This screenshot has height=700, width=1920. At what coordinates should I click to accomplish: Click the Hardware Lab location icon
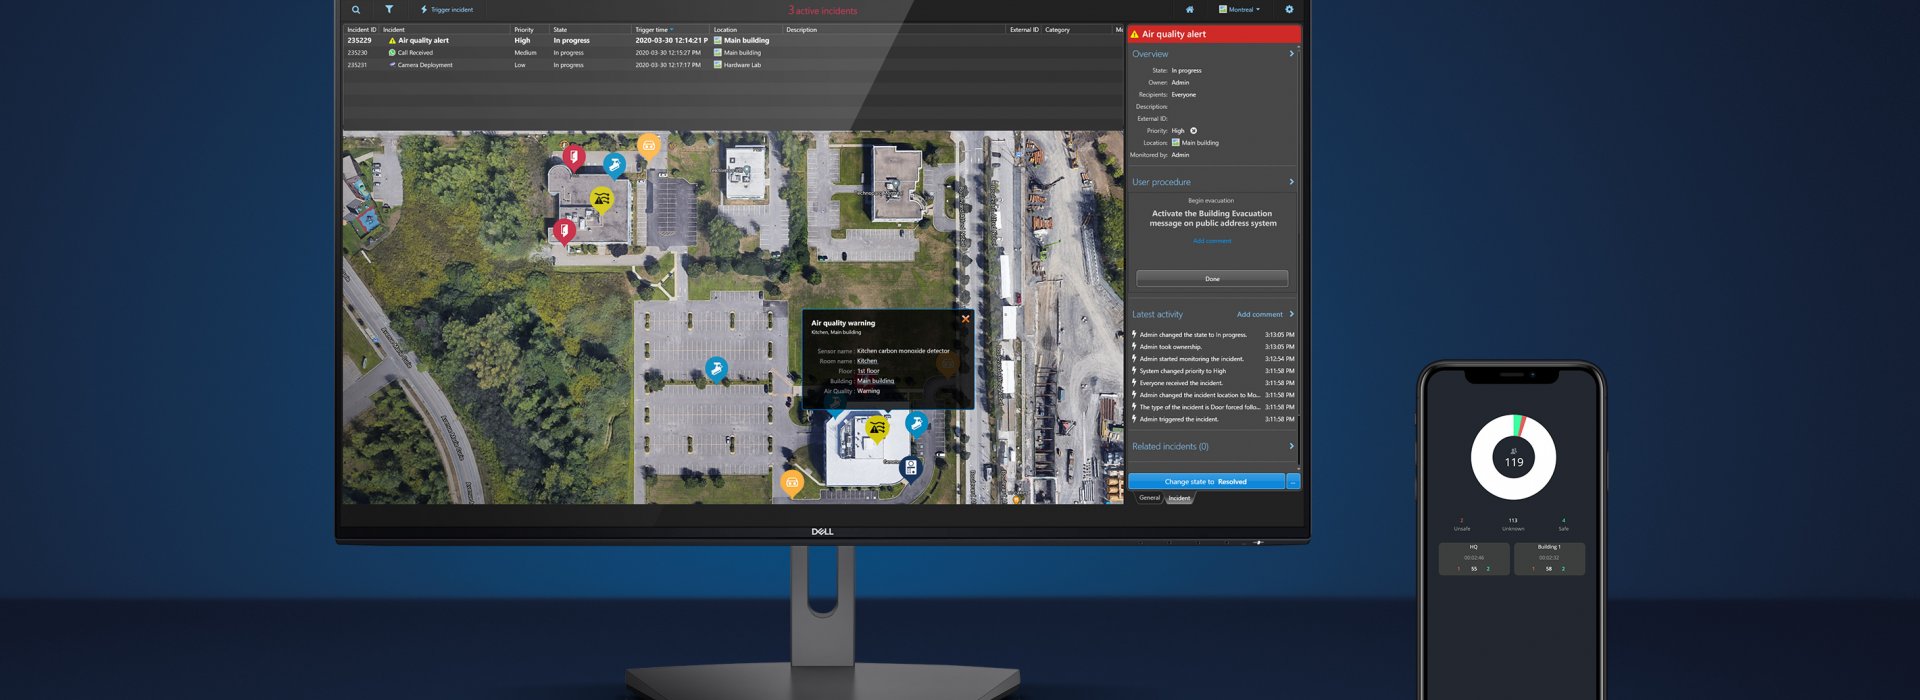click(718, 65)
